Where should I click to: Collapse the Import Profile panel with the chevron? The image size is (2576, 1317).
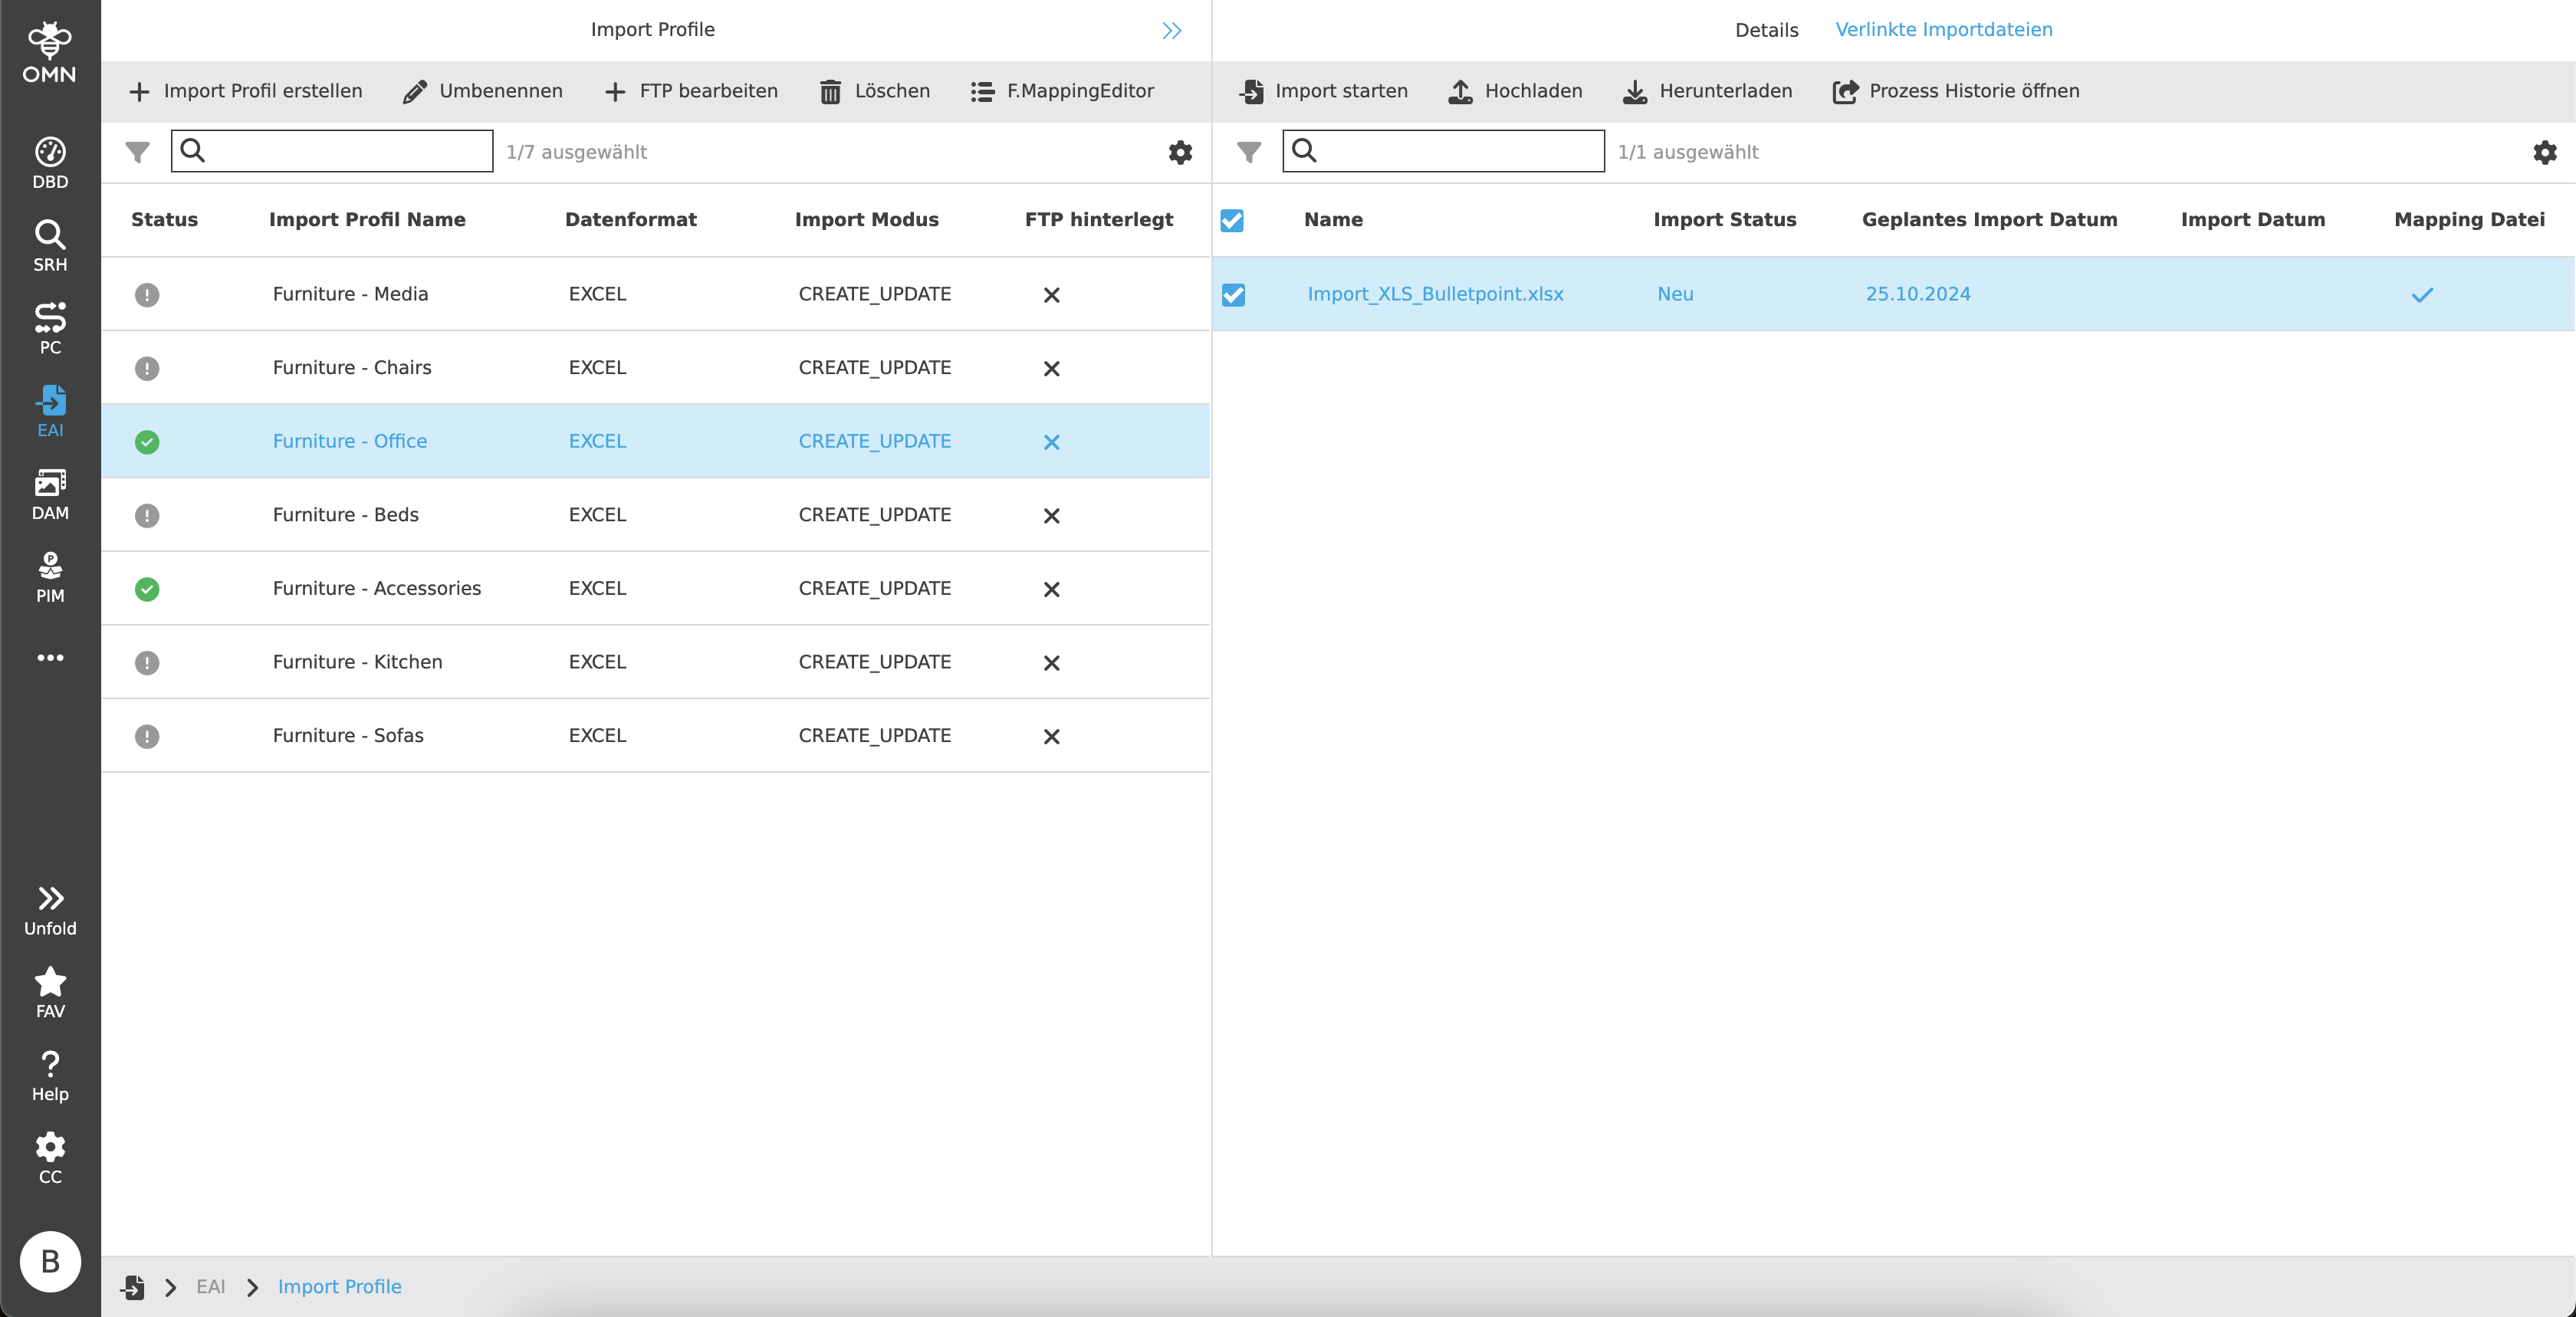point(1172,30)
